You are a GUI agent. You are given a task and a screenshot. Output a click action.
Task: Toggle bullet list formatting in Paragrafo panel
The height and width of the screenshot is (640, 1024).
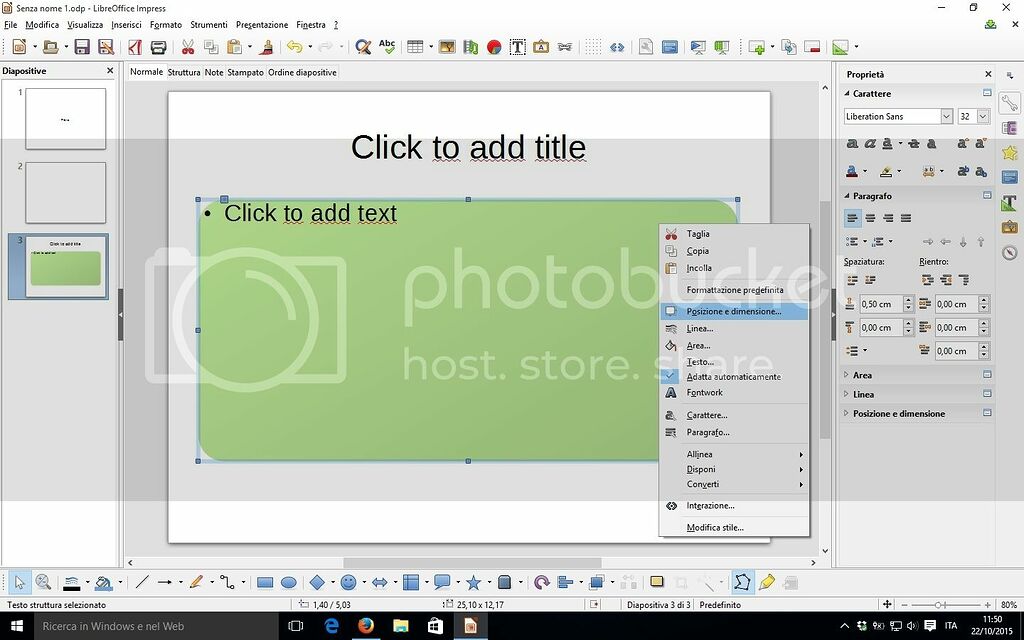point(851,241)
